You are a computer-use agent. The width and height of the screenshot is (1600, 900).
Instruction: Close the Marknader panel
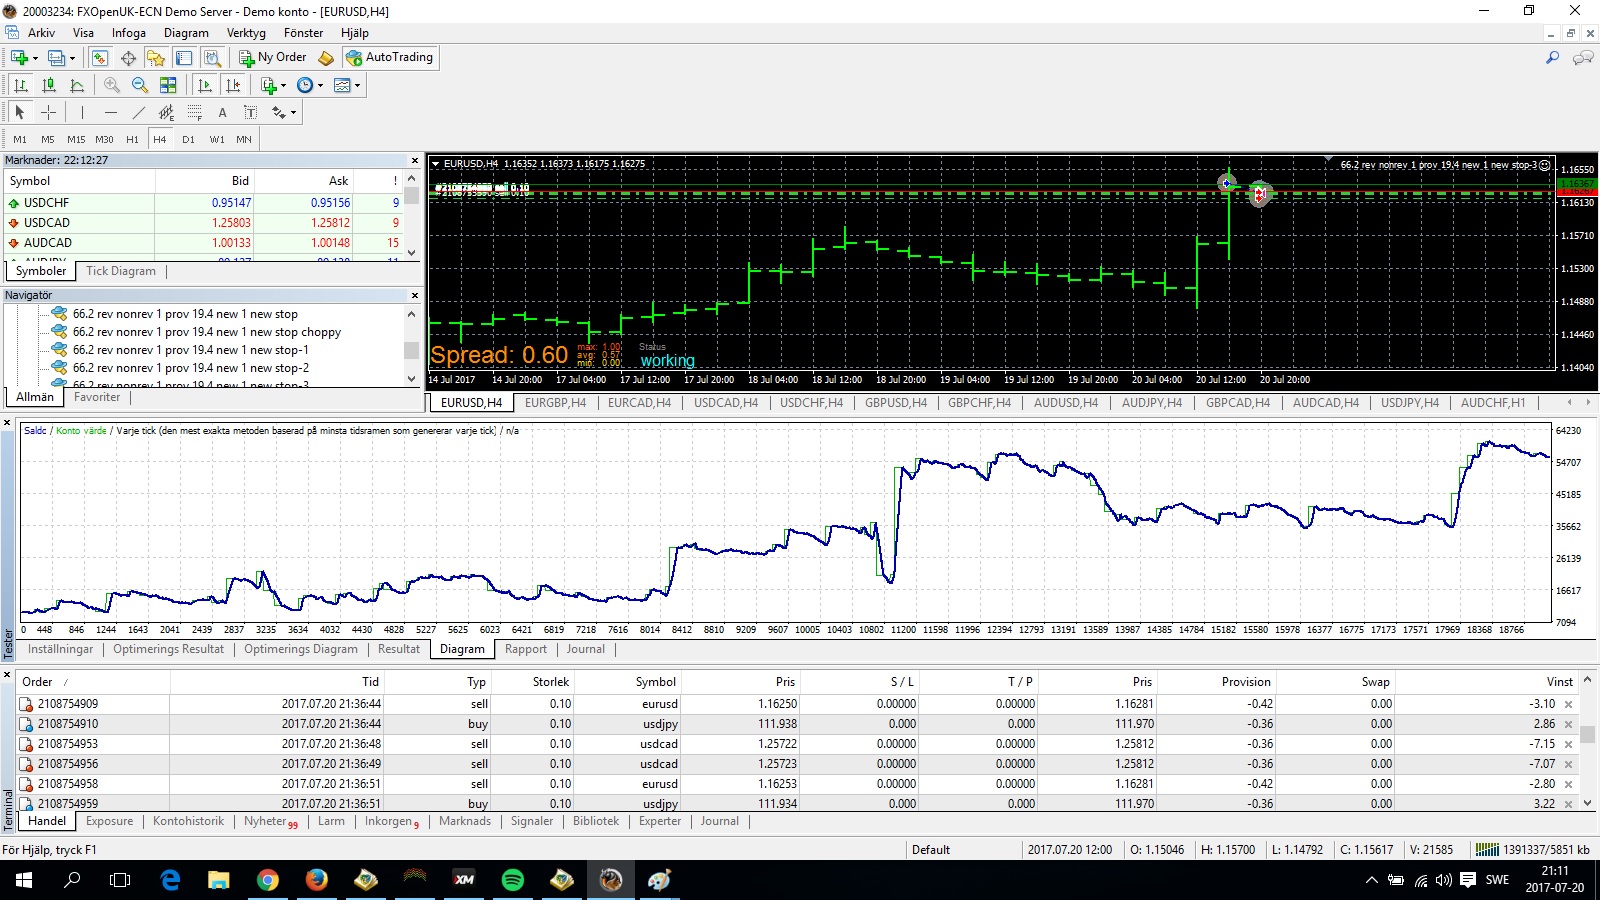point(415,160)
